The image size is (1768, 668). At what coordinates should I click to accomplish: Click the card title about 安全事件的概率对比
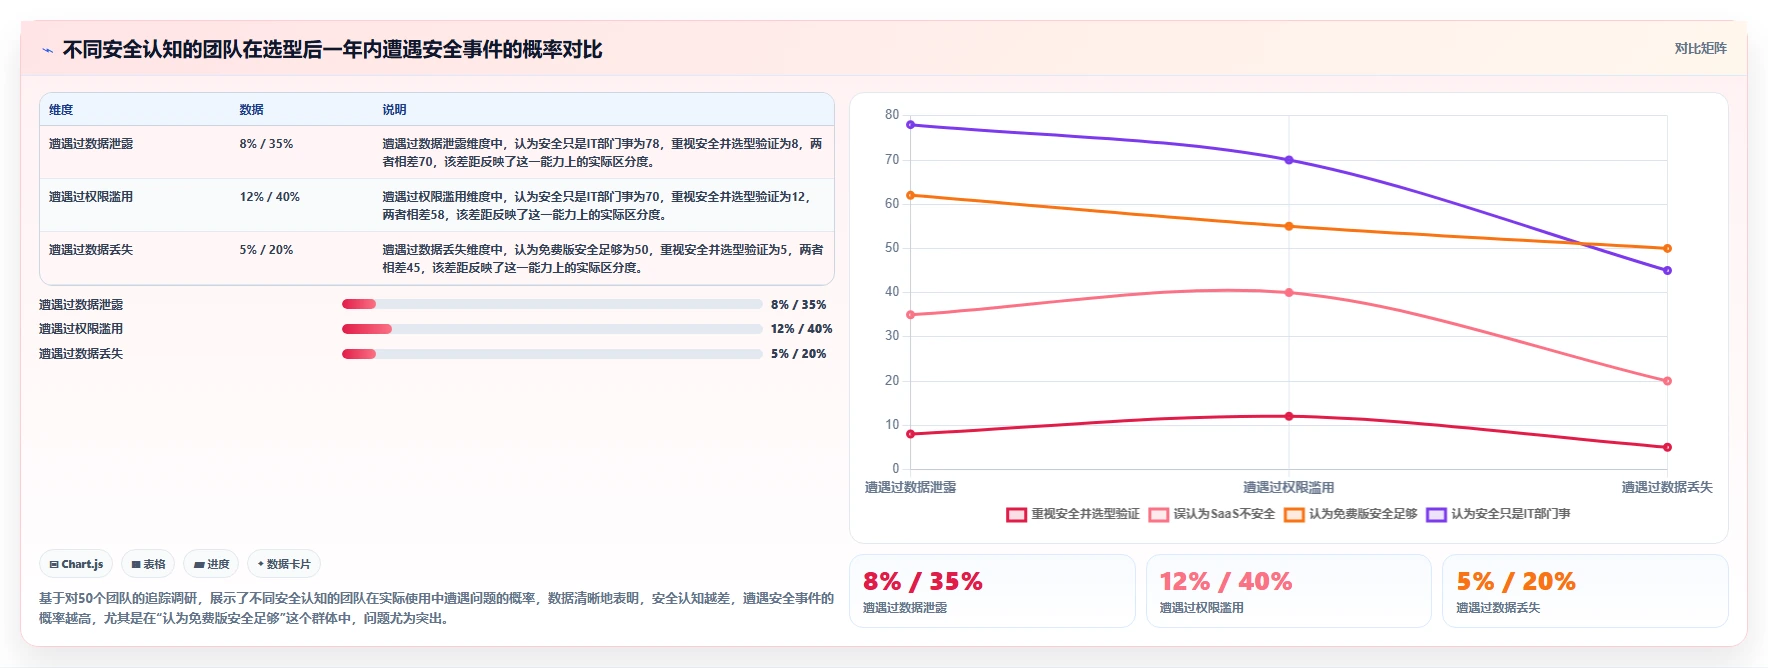(333, 49)
